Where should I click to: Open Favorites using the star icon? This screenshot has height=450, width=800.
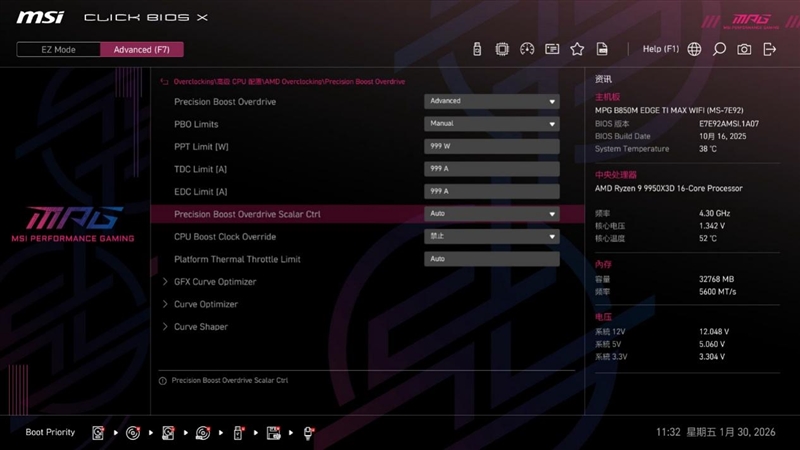point(577,49)
